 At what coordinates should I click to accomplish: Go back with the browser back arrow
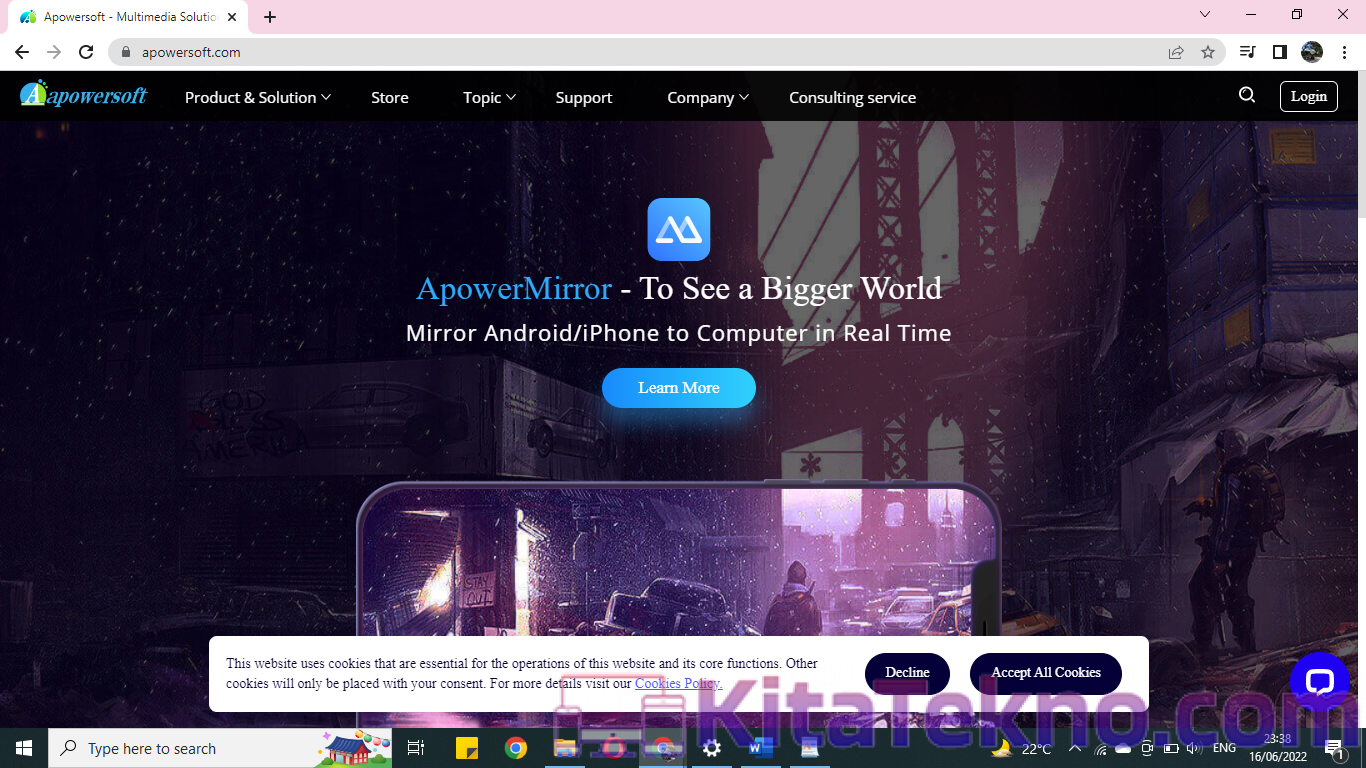point(22,52)
